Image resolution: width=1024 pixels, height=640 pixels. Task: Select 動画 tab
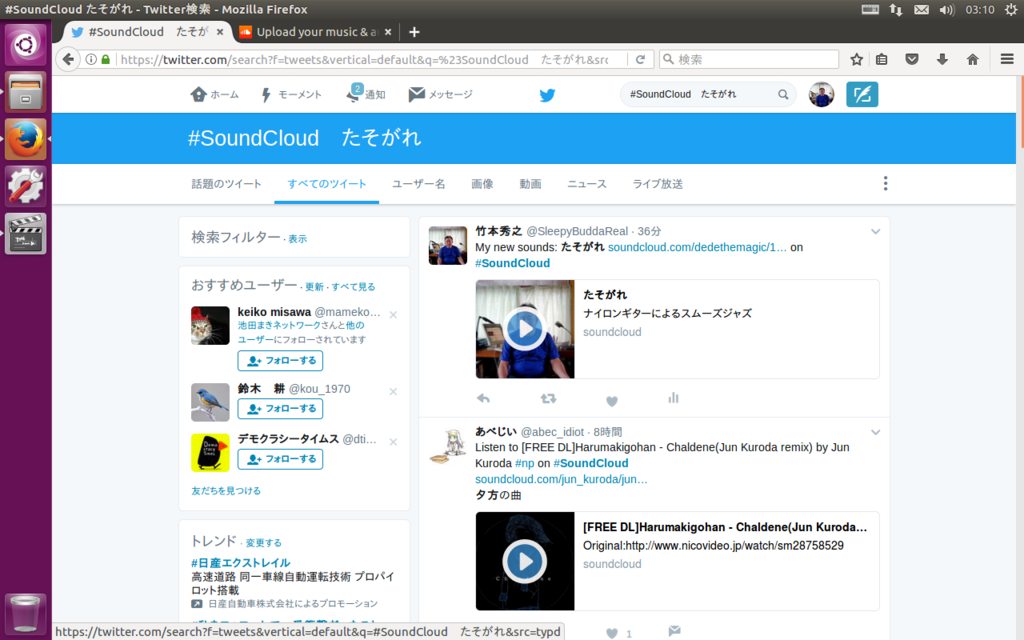530,184
